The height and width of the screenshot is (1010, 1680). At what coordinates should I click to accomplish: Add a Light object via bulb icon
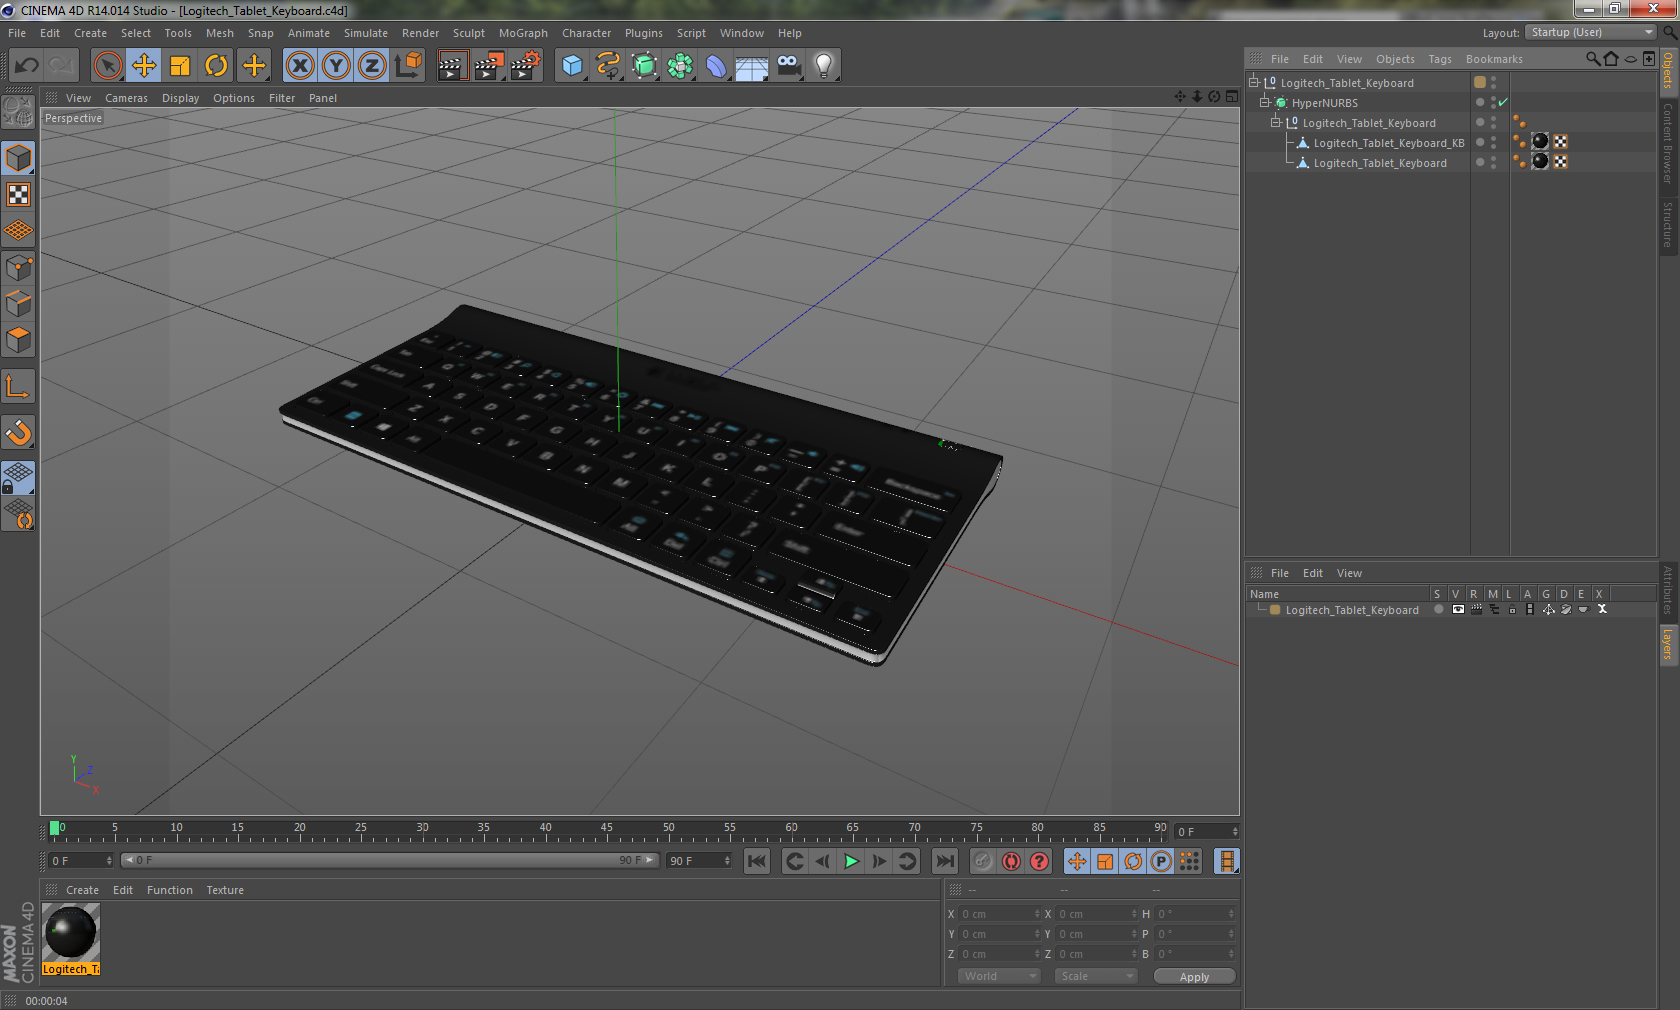coord(824,66)
